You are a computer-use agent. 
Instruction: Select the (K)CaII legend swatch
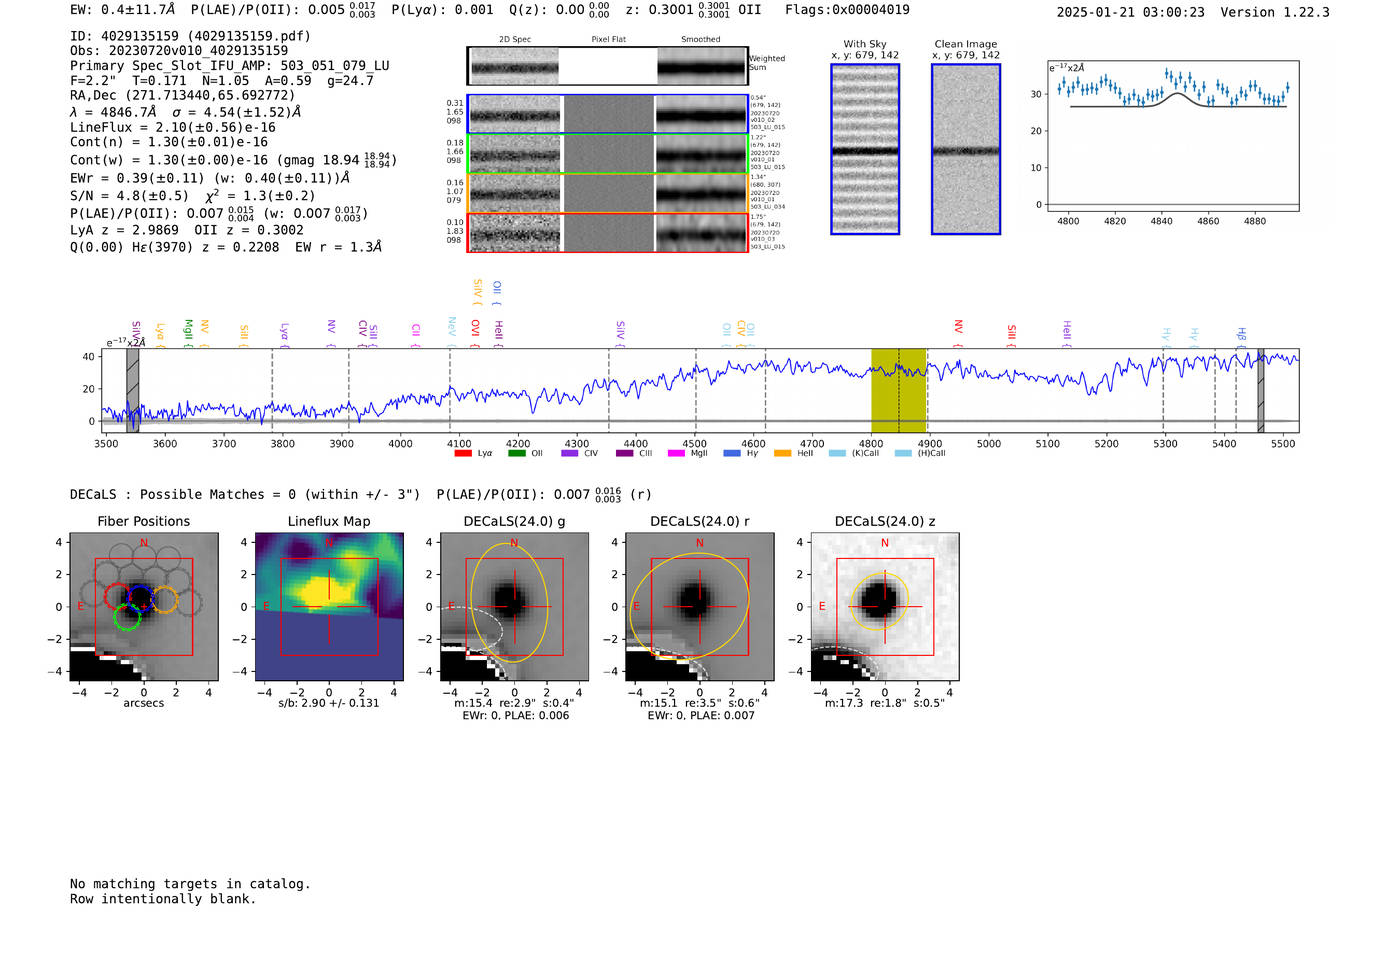click(837, 454)
